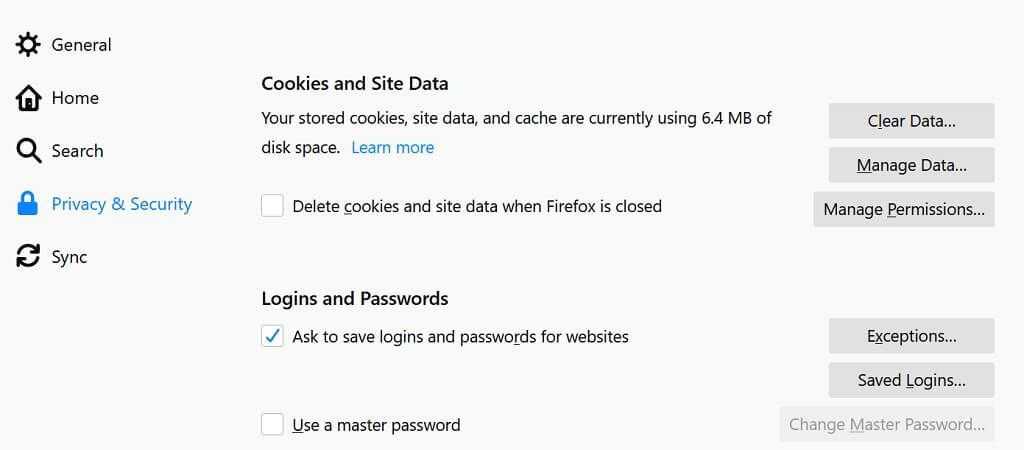Image resolution: width=1024 pixels, height=450 pixels.
Task: View the Saved Logins list
Action: (x=911, y=380)
